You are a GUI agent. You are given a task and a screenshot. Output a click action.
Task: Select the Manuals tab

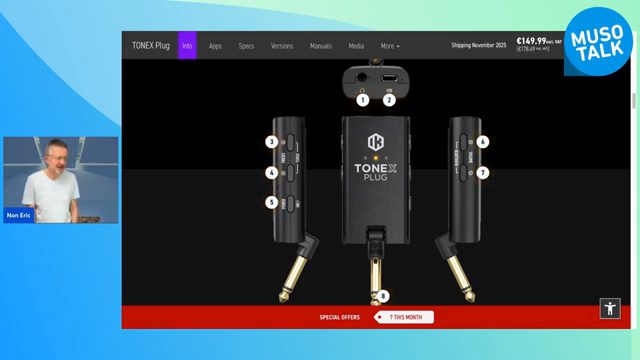(x=320, y=46)
